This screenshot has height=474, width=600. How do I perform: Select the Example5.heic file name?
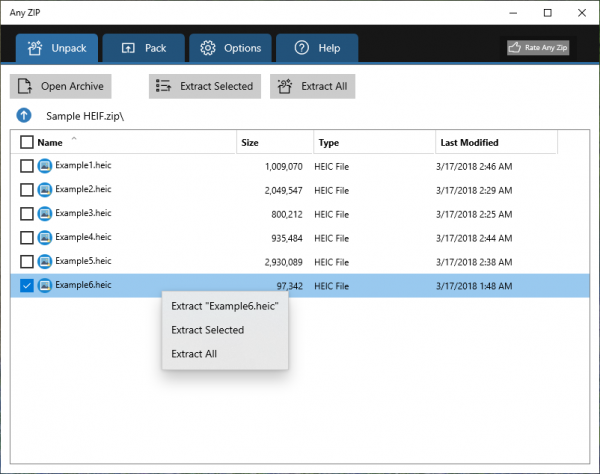point(83,261)
